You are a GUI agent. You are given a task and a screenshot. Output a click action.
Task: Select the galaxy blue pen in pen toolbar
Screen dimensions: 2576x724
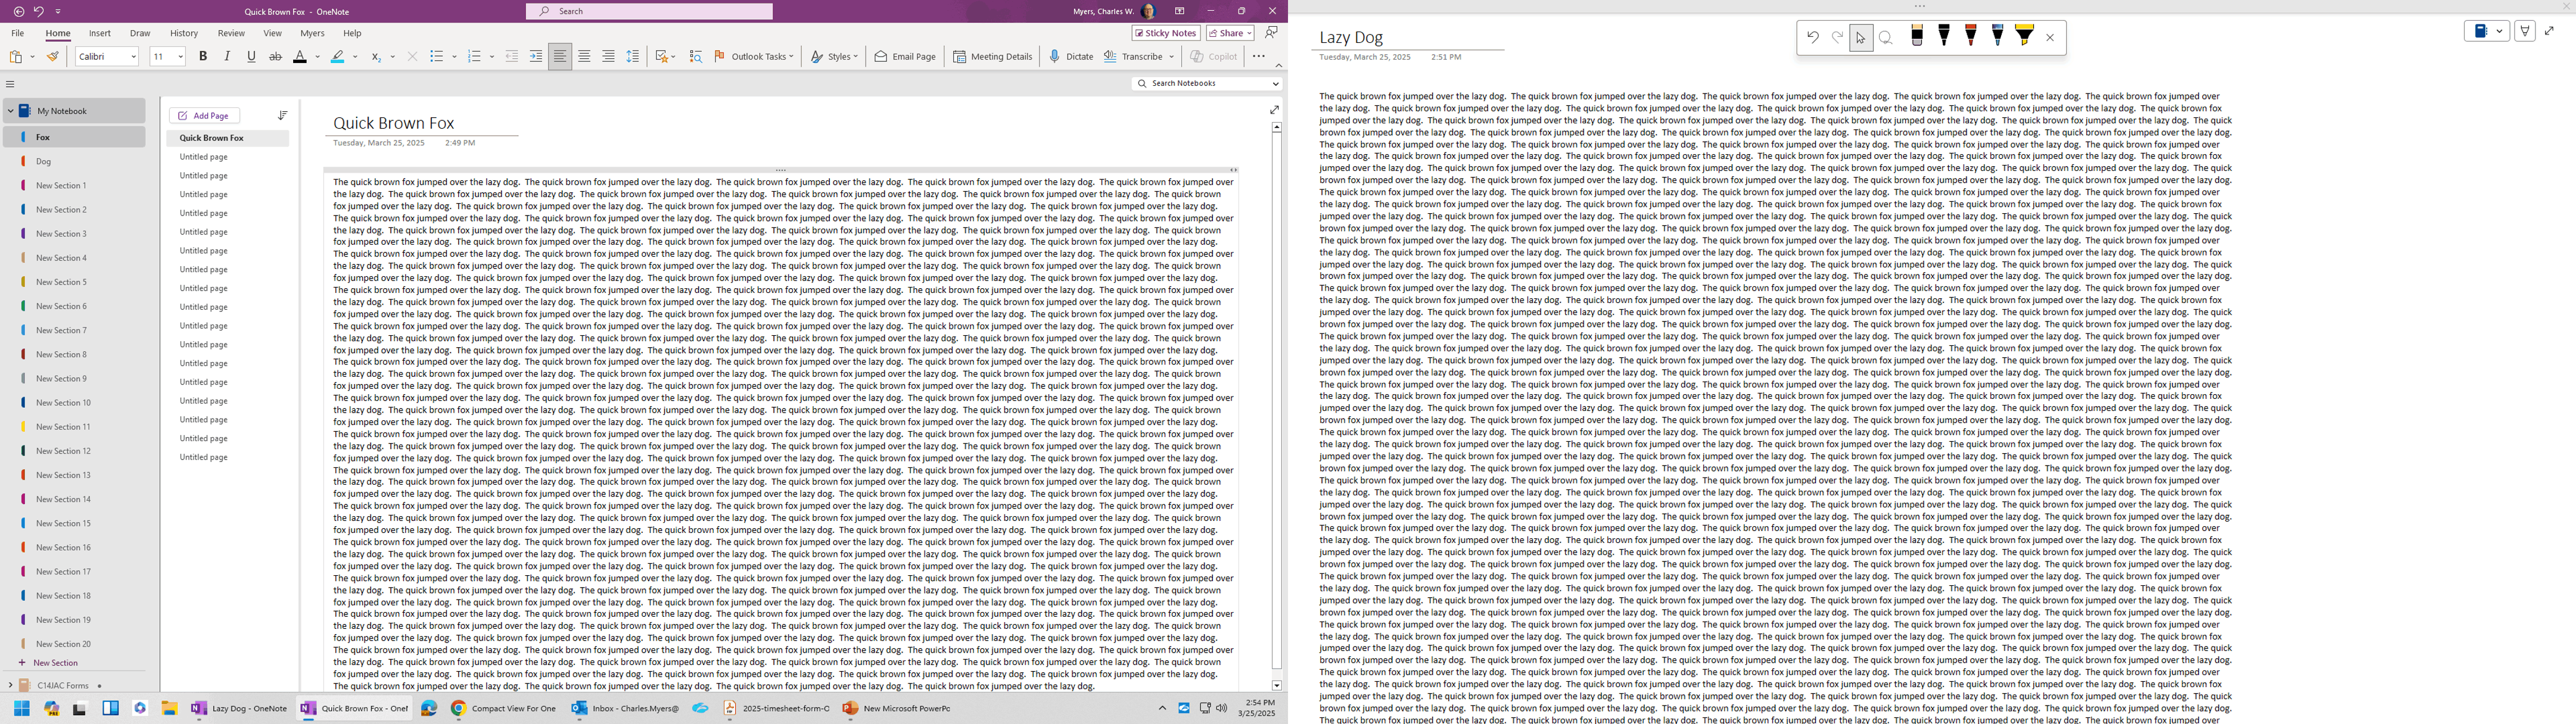pyautogui.click(x=1998, y=36)
